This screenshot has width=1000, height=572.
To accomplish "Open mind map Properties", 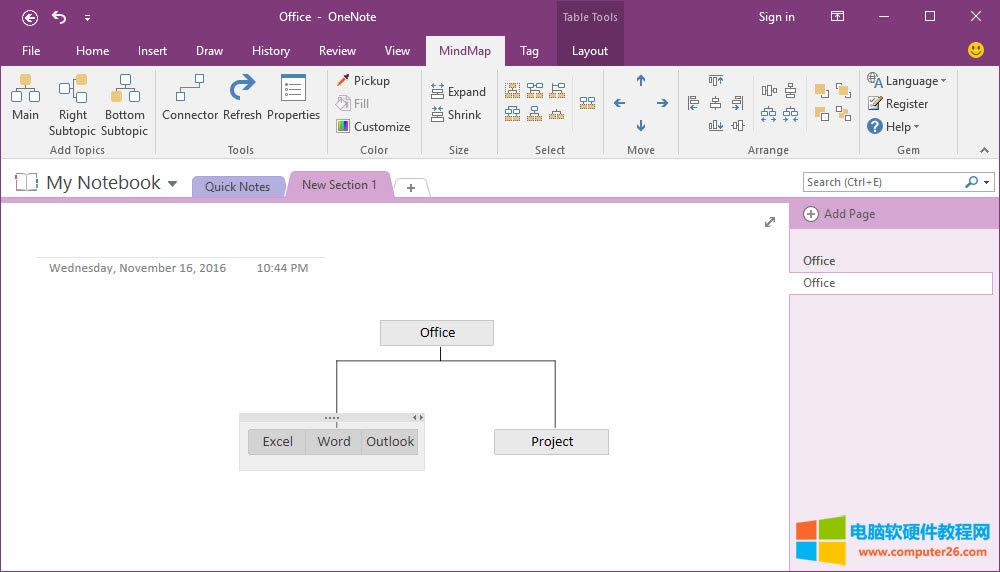I will click(293, 100).
